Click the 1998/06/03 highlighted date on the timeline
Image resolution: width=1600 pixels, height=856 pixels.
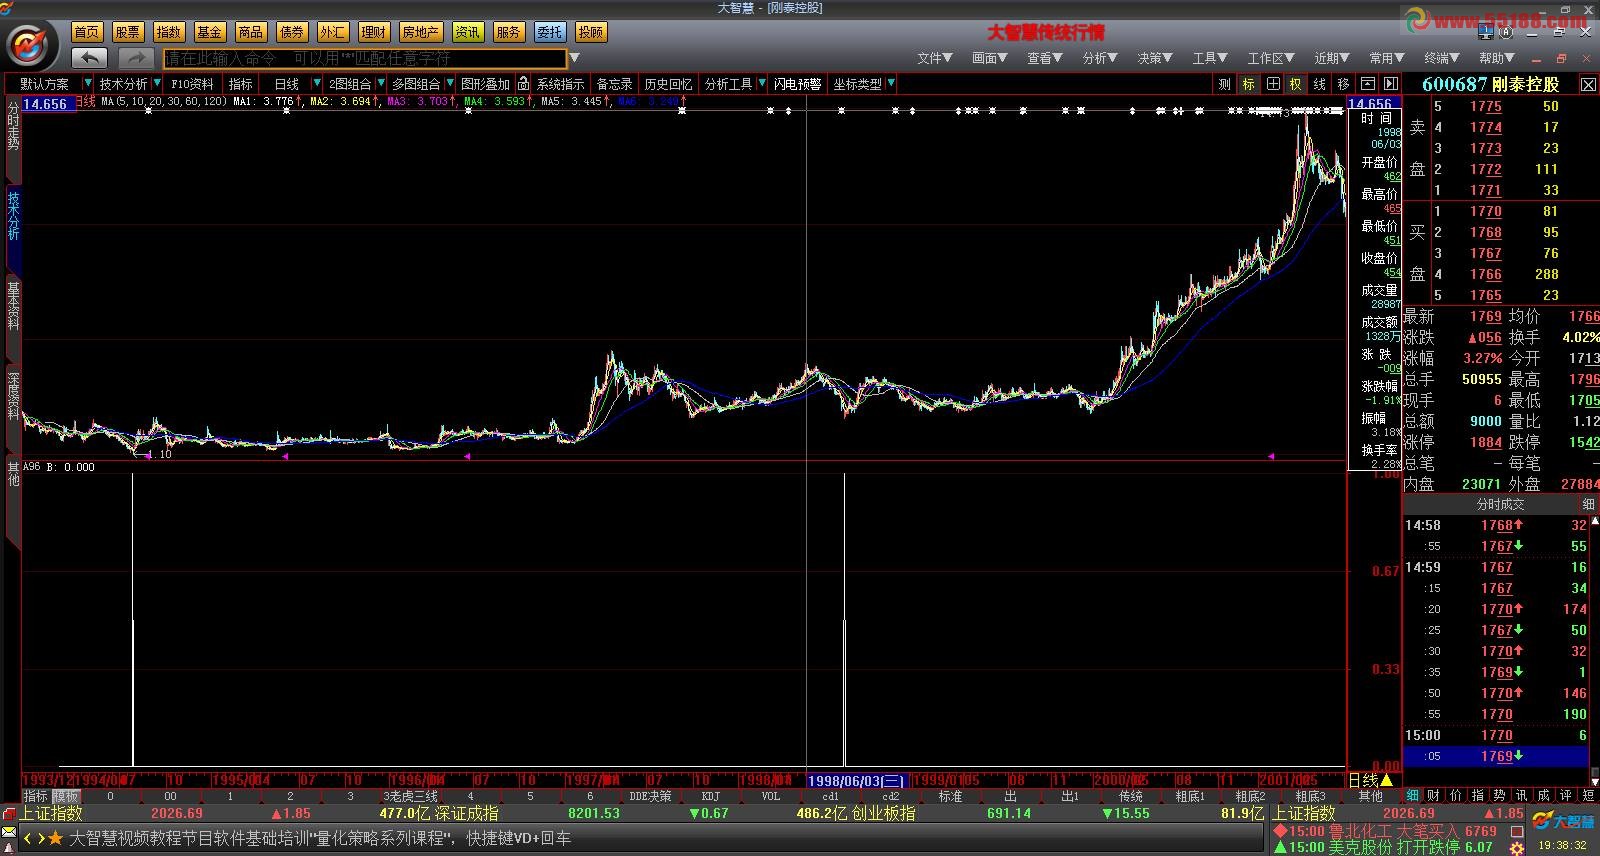click(x=855, y=780)
